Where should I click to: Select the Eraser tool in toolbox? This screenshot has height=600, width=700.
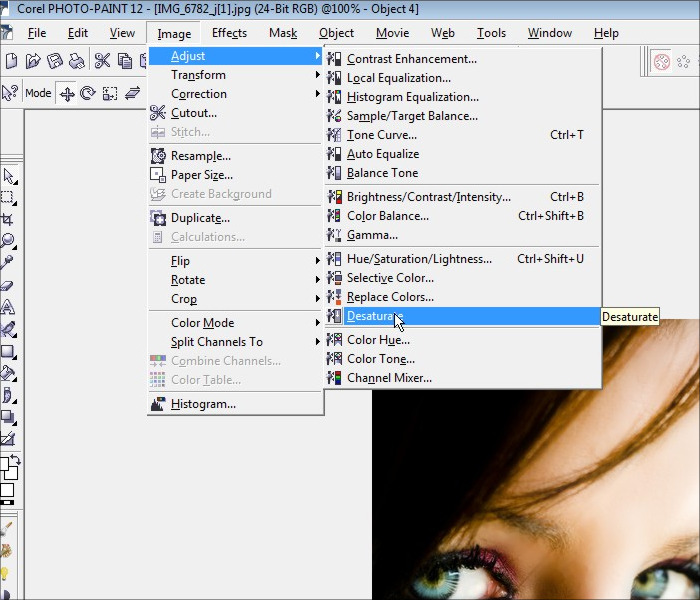(8, 285)
